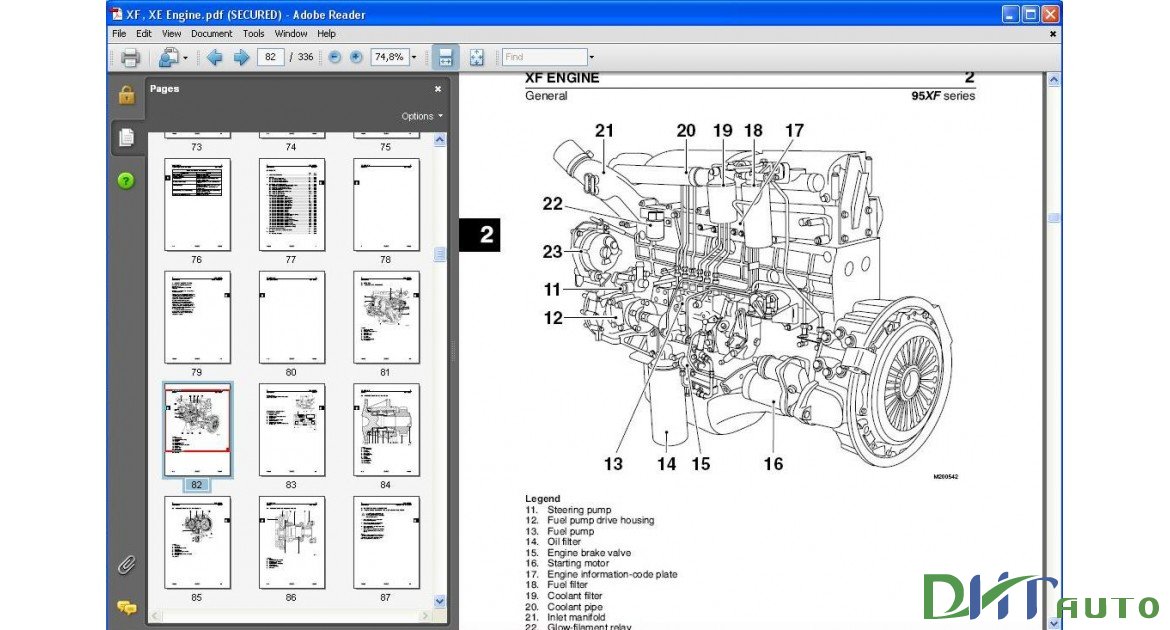
Task: Click thumbnails panel scroll up arrow
Action: coord(439,140)
